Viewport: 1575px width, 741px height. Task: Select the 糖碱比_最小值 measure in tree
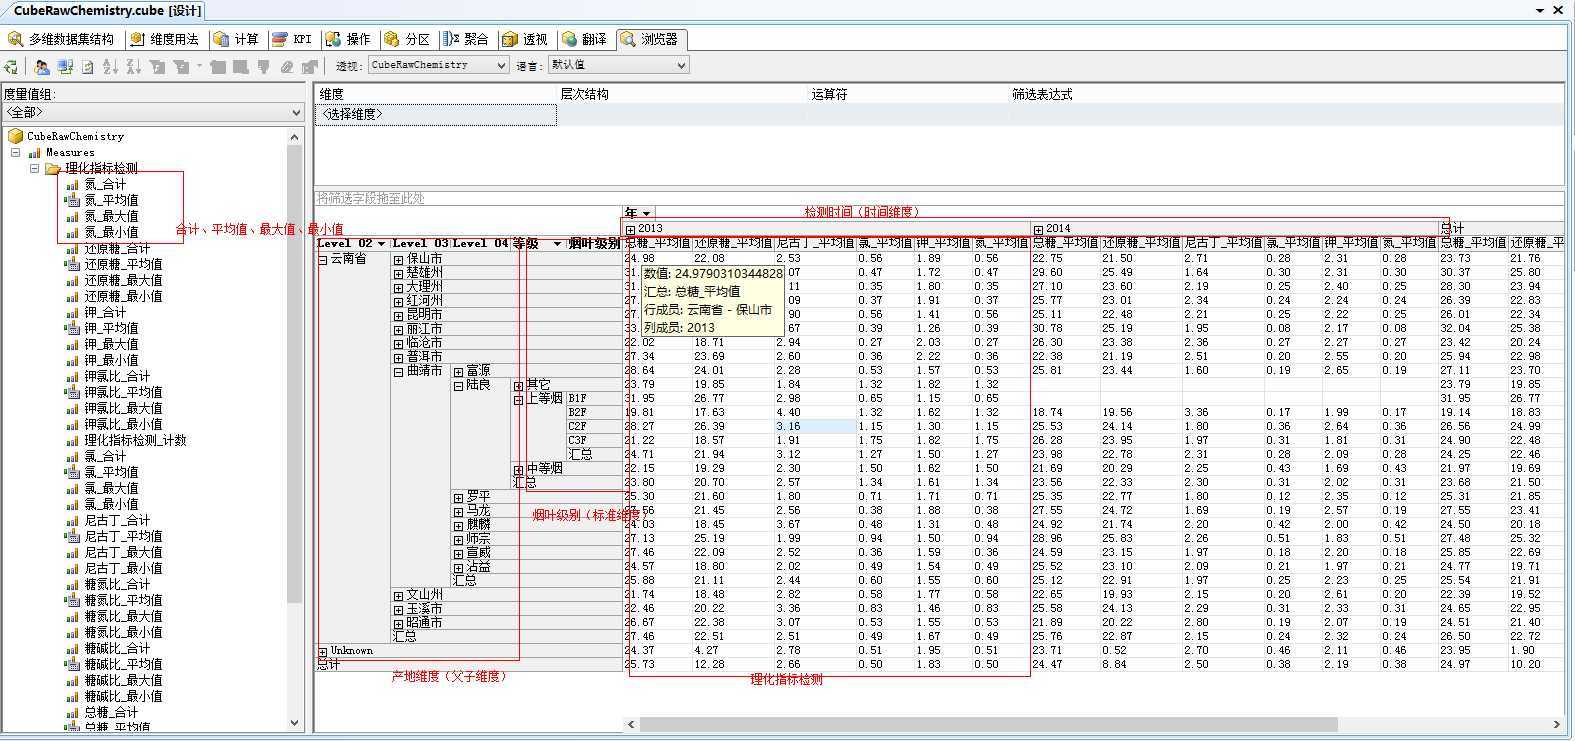click(x=123, y=696)
